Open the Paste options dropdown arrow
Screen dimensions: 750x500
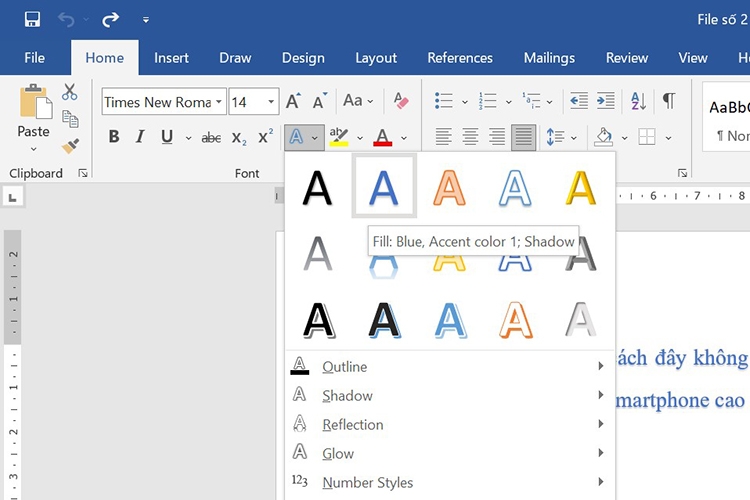pyautogui.click(x=33, y=149)
